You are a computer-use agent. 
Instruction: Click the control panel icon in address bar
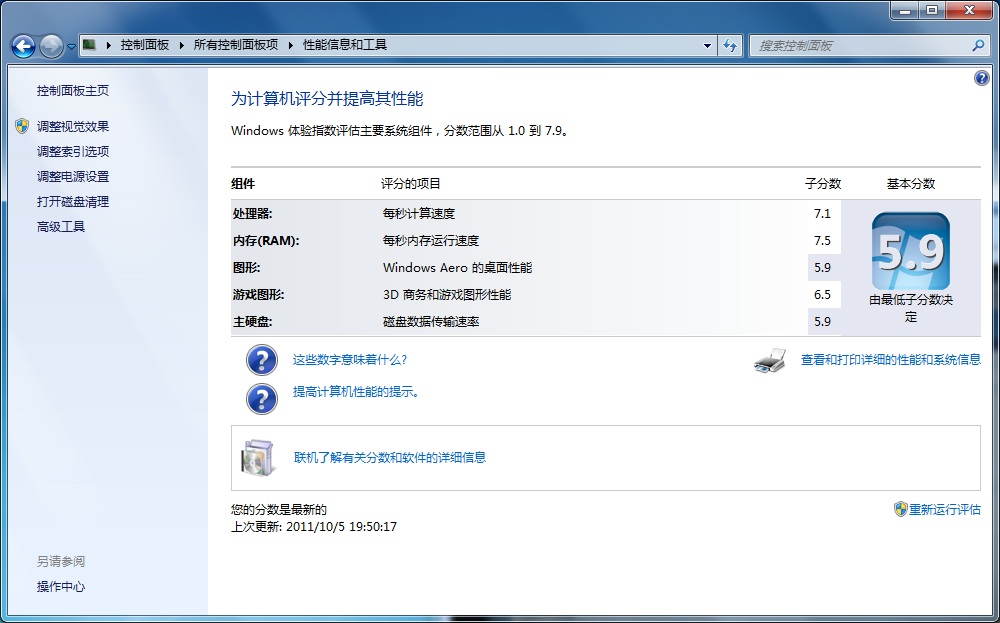click(x=90, y=45)
